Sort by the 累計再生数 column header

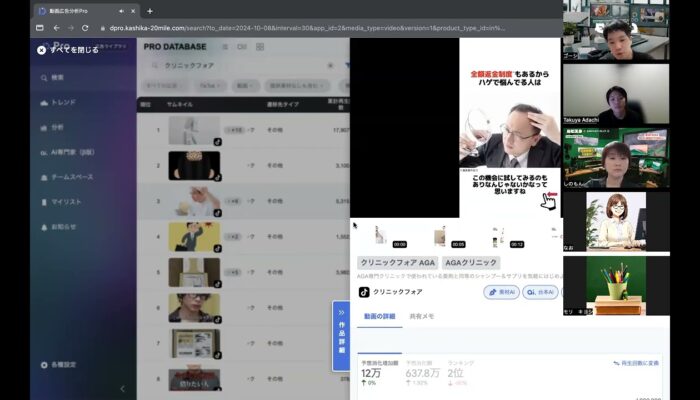click(339, 104)
